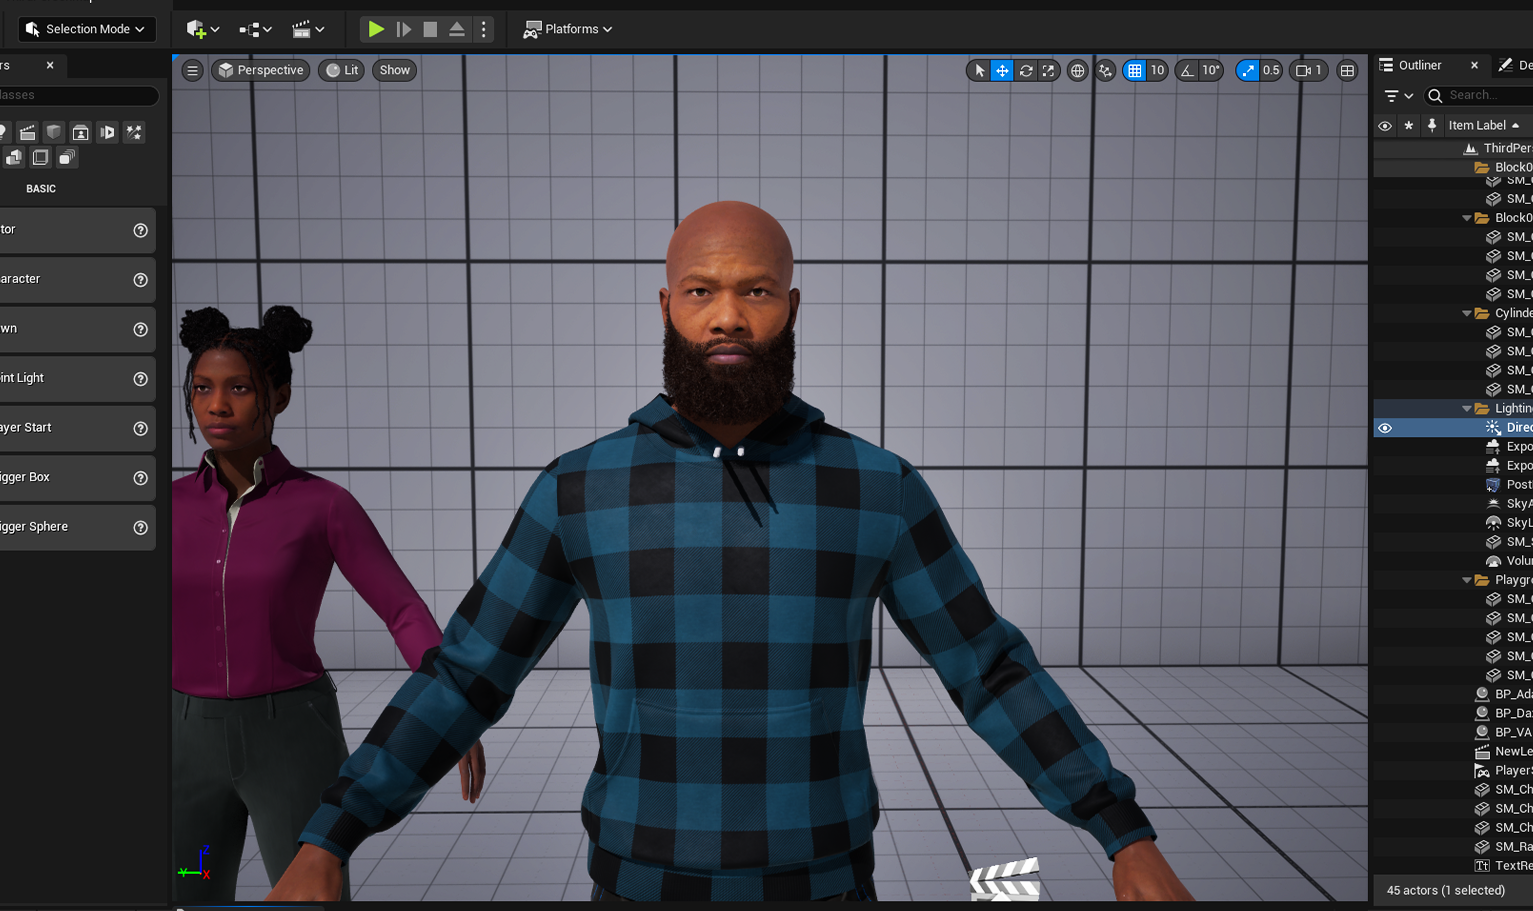Toggle rotation angle snapping

coord(1187,70)
